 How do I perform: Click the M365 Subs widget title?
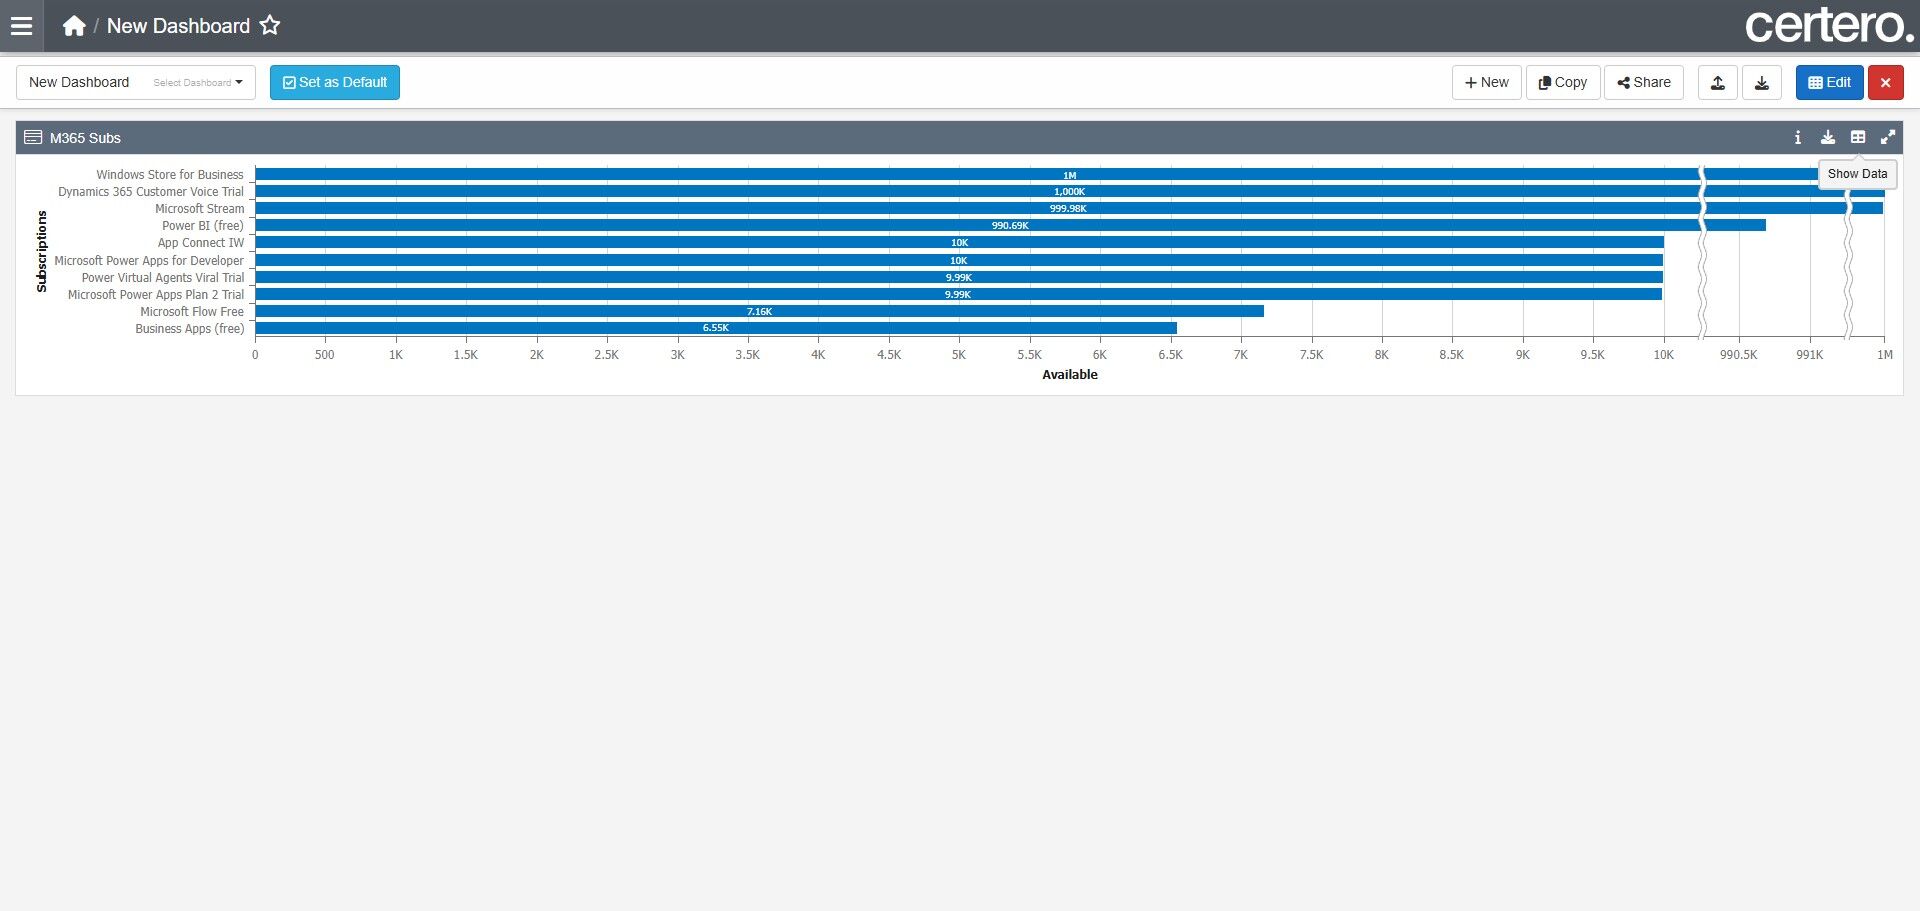85,138
